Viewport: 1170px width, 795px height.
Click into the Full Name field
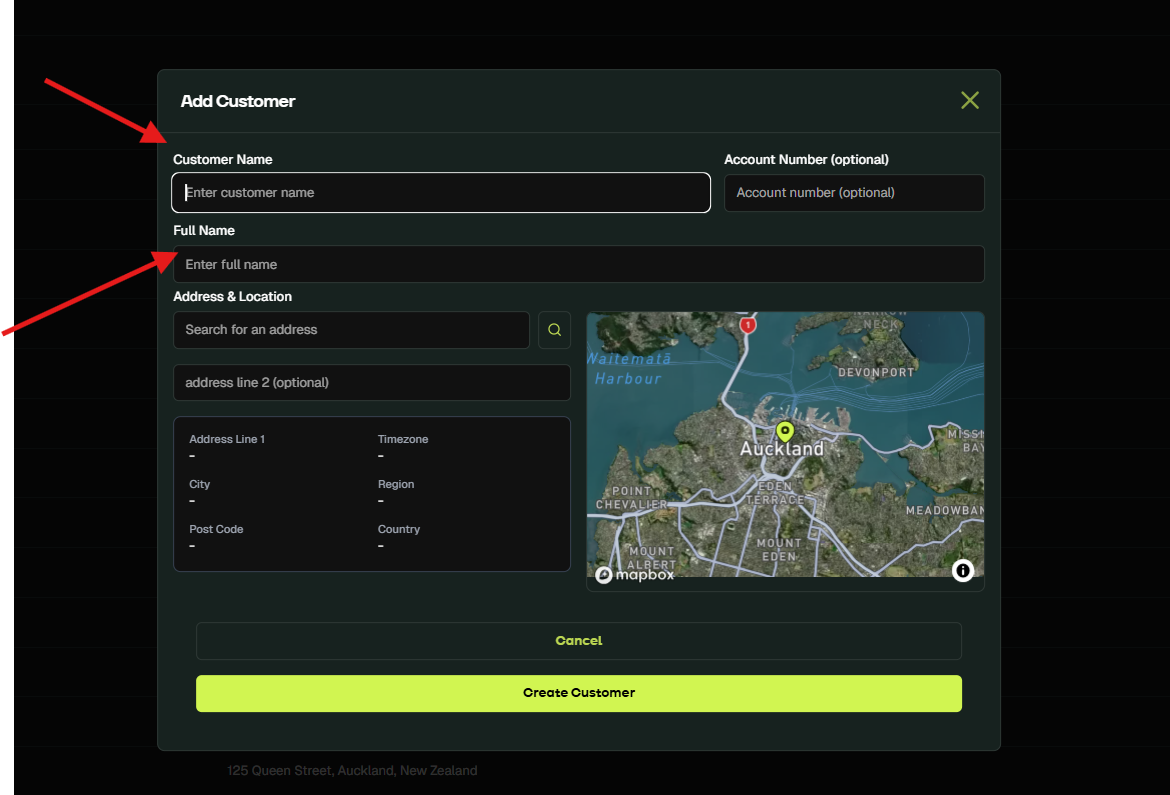coord(578,264)
